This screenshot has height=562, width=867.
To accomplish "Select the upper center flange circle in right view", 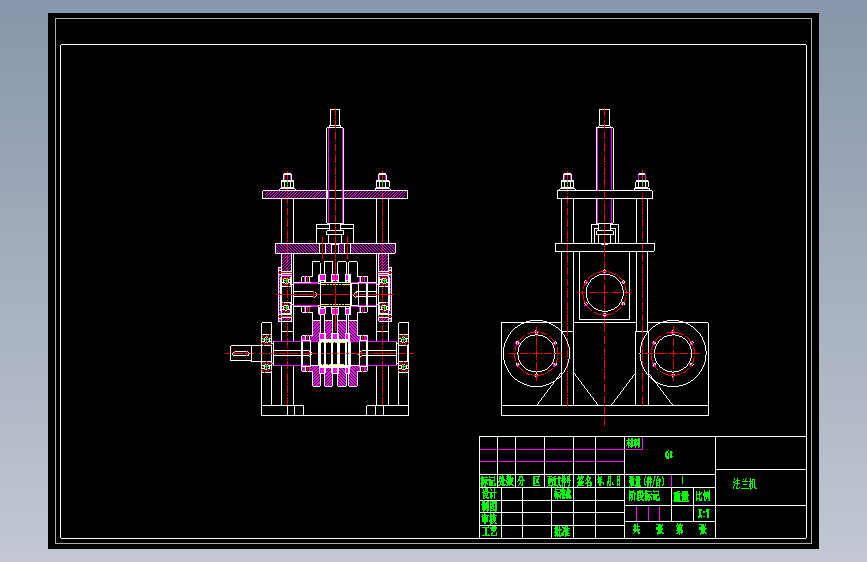I will click(604, 293).
